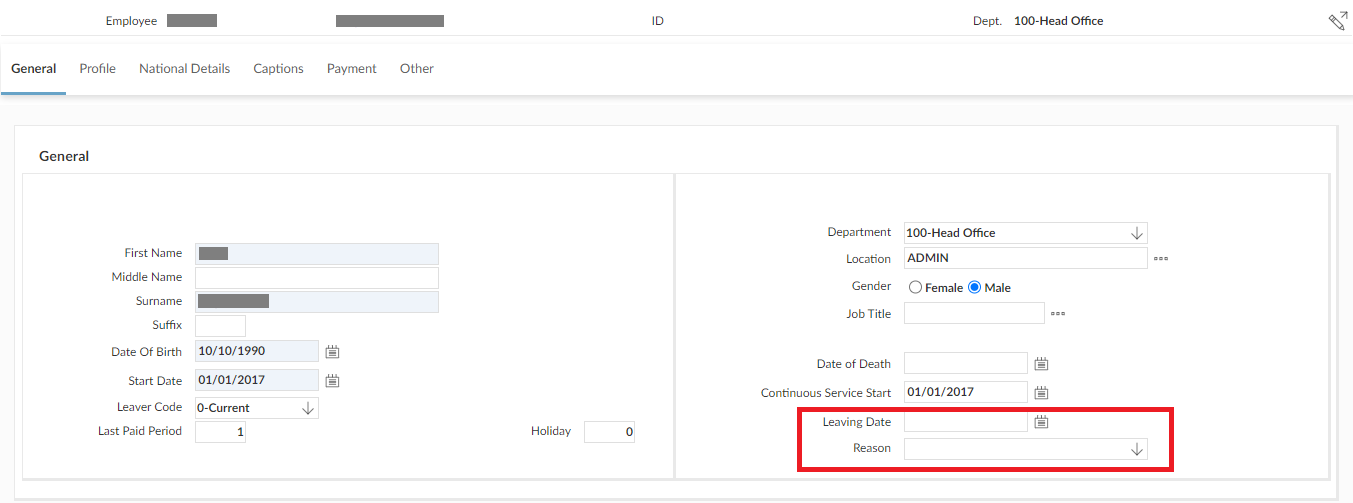The width and height of the screenshot is (1353, 503).
Task: Switch to the Profile tab
Action: (x=98, y=69)
